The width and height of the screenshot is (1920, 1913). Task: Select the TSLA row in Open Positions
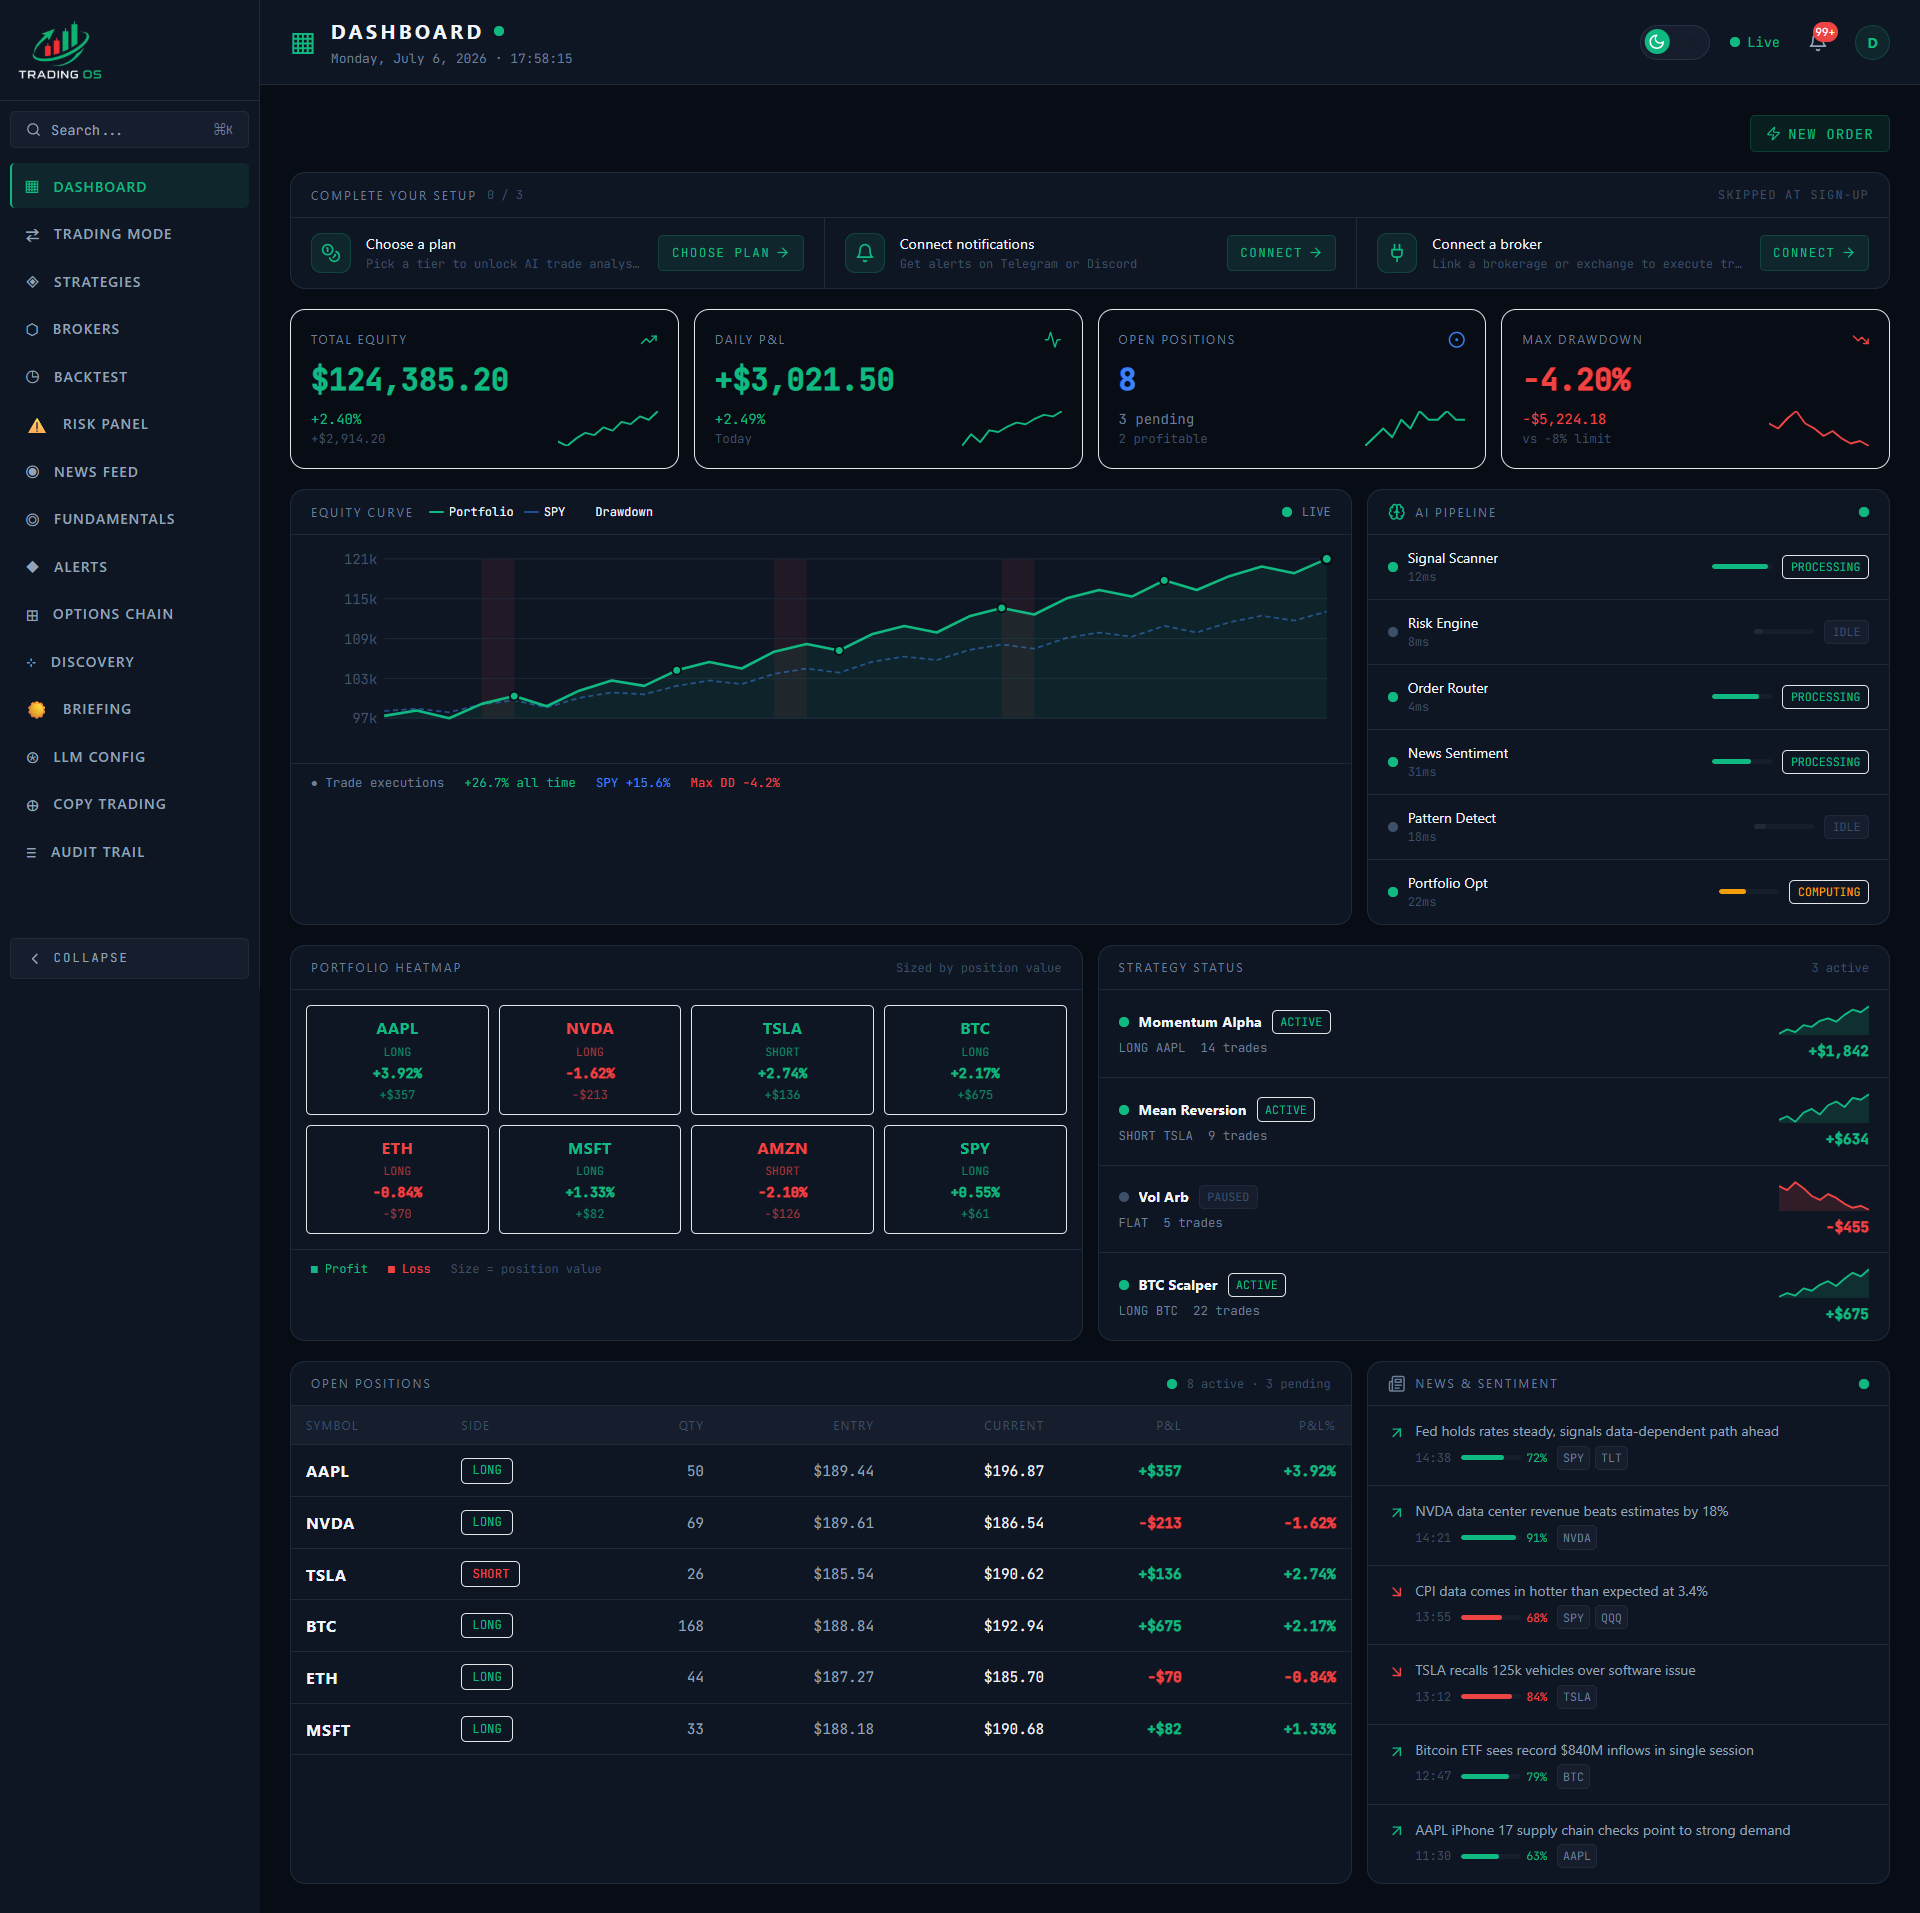pos(820,1574)
